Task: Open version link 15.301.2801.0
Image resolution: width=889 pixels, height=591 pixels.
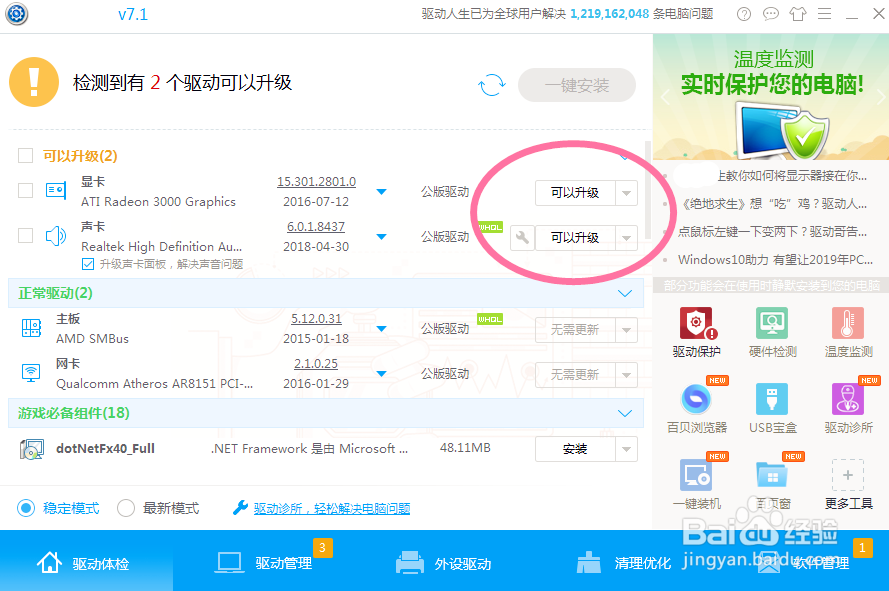Action: (316, 181)
